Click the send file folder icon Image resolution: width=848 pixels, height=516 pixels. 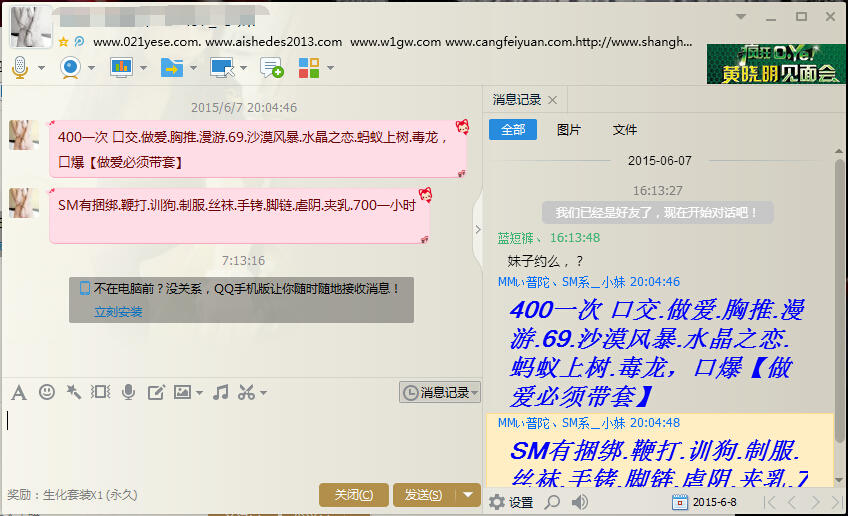[171, 67]
